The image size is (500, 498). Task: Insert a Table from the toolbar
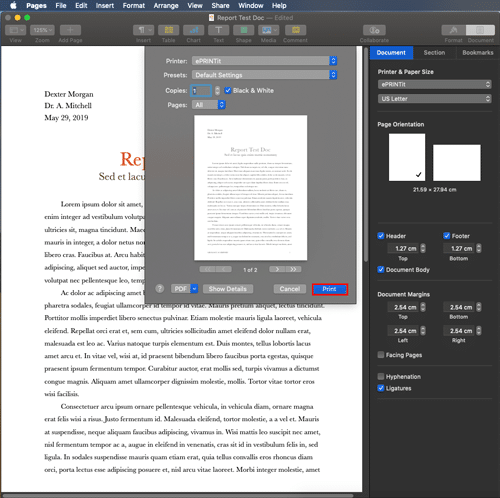click(x=169, y=30)
